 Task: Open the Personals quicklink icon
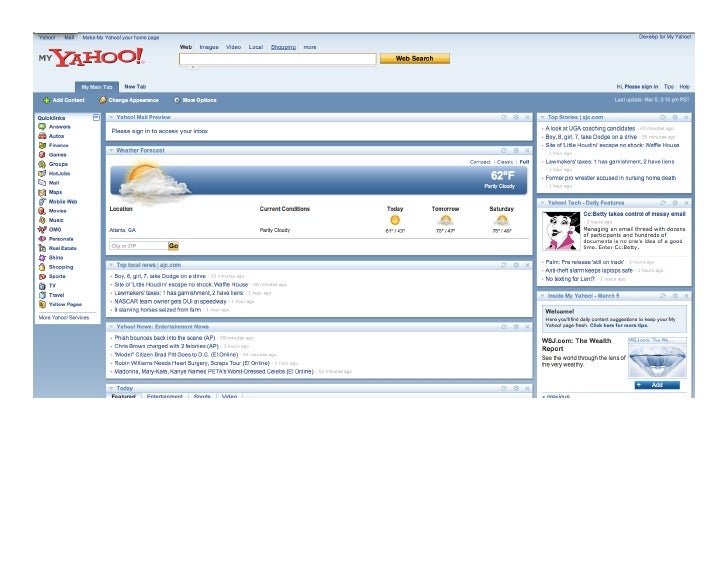[42, 239]
